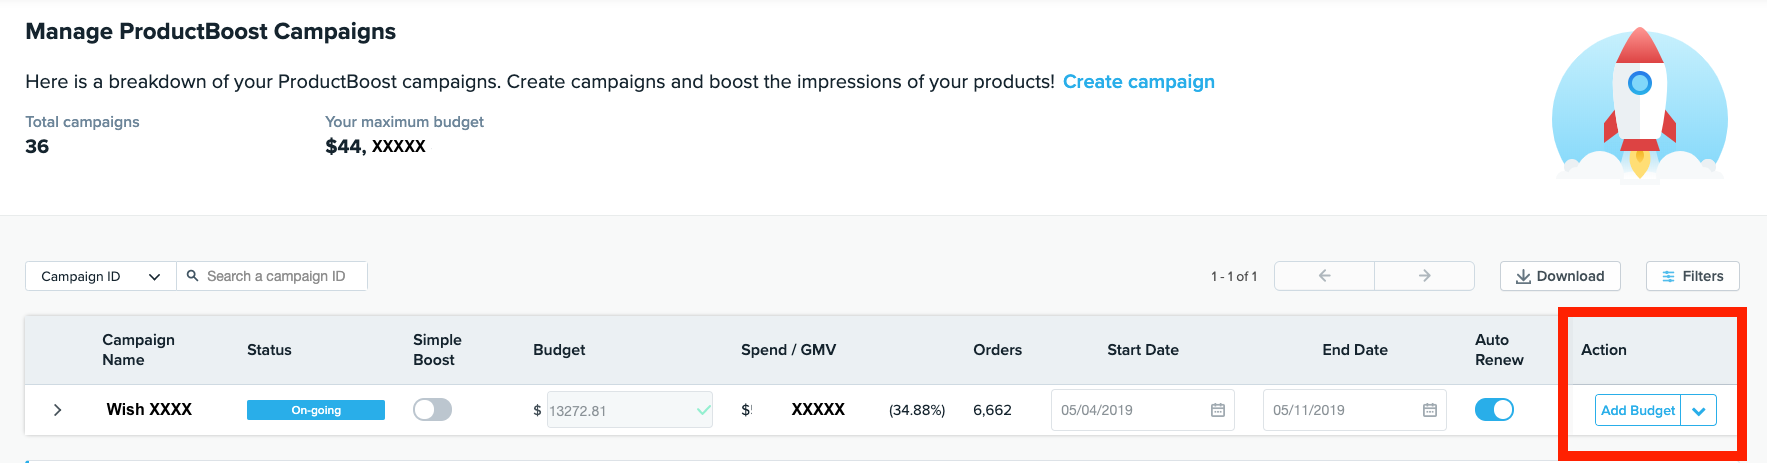Click the search magnifier icon

pyautogui.click(x=193, y=276)
